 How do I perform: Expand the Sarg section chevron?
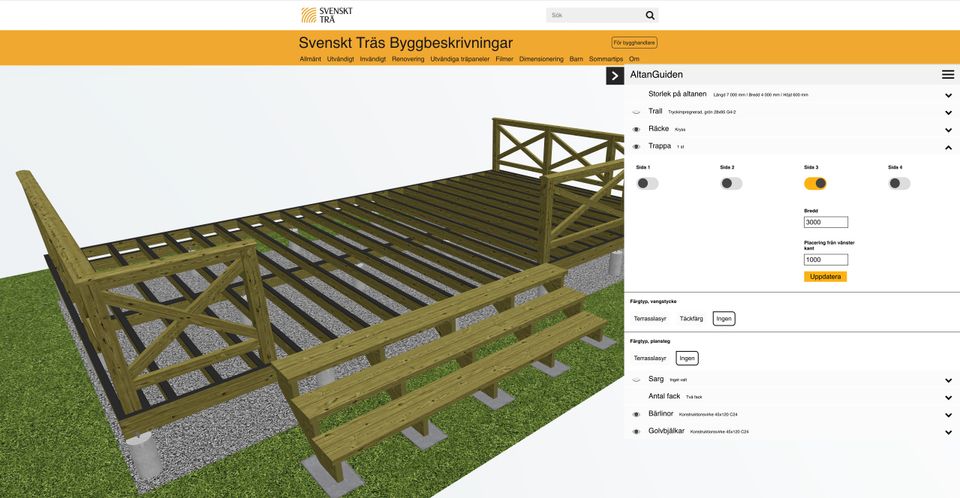click(948, 380)
